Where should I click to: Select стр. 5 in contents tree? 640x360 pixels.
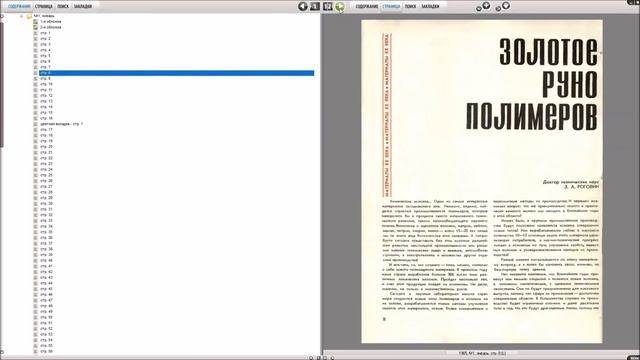(45, 56)
